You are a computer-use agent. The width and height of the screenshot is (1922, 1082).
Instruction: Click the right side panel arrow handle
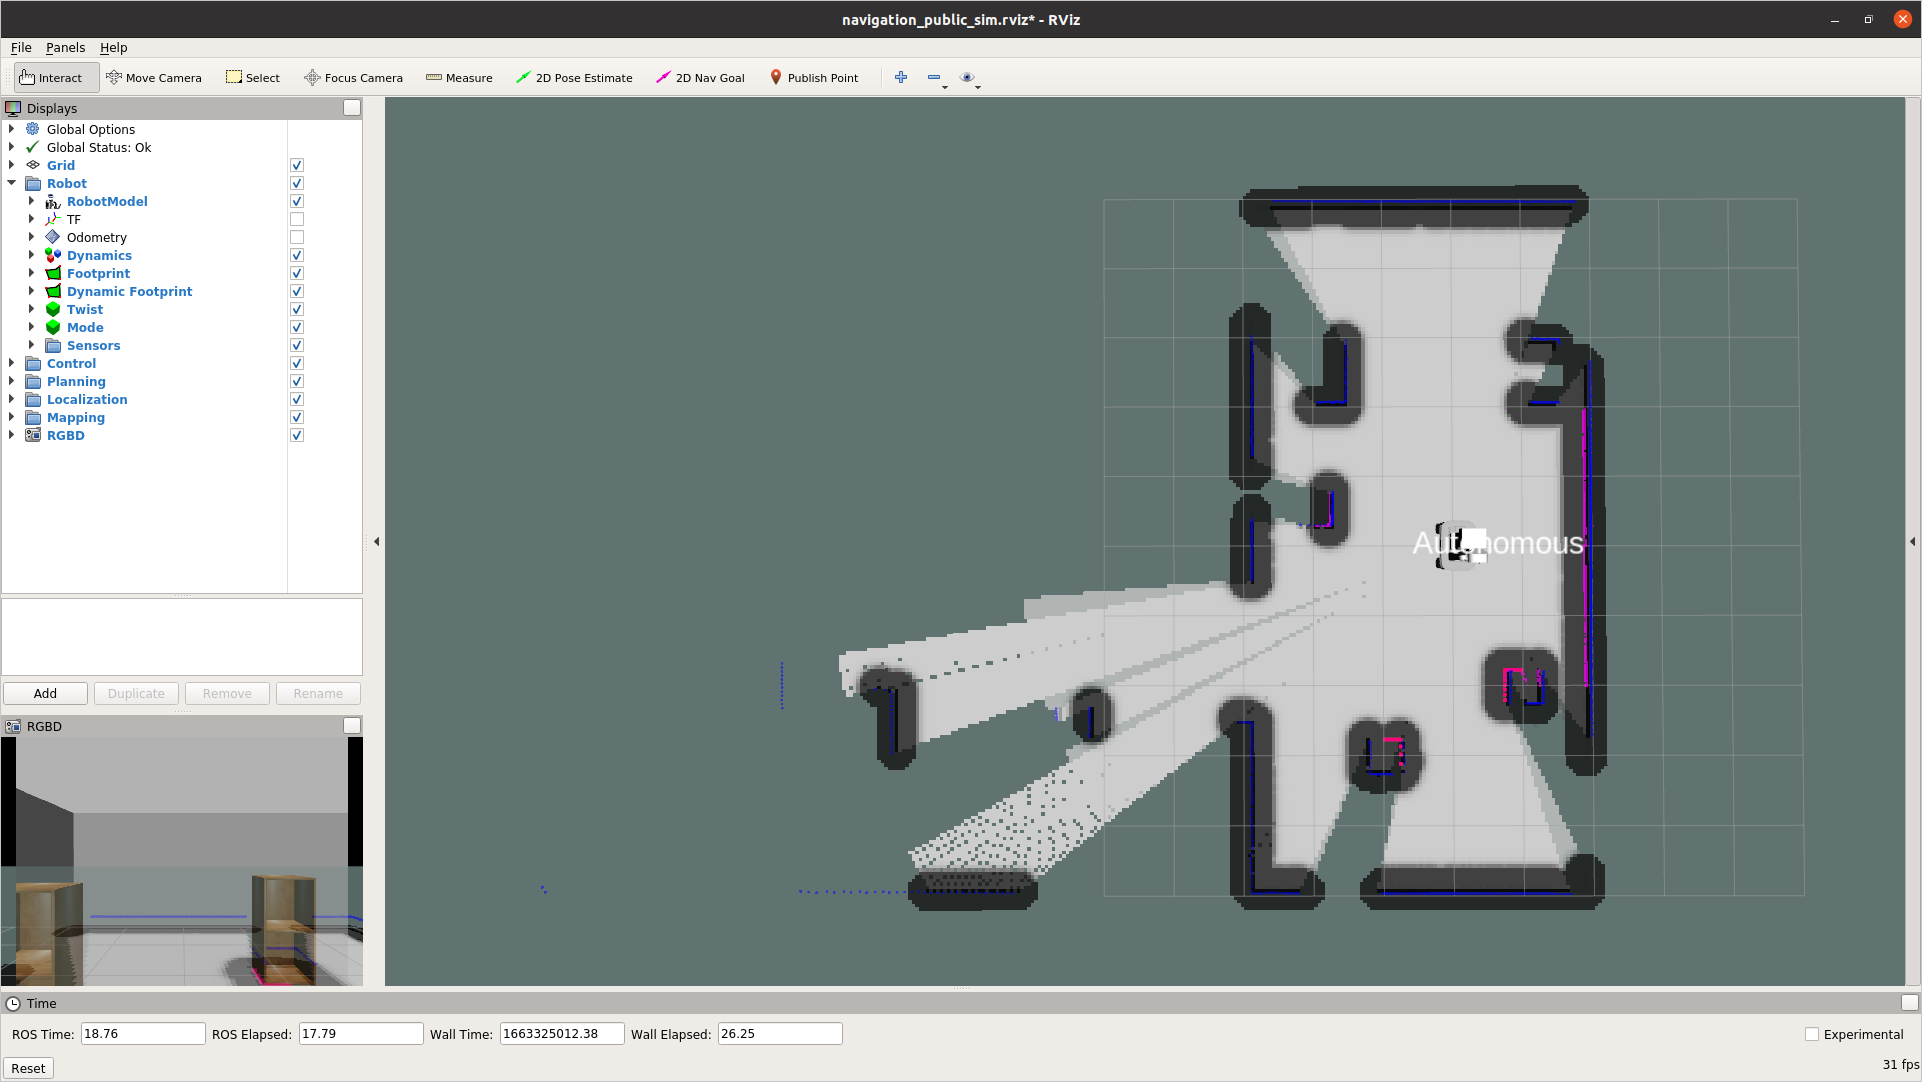tap(1912, 541)
